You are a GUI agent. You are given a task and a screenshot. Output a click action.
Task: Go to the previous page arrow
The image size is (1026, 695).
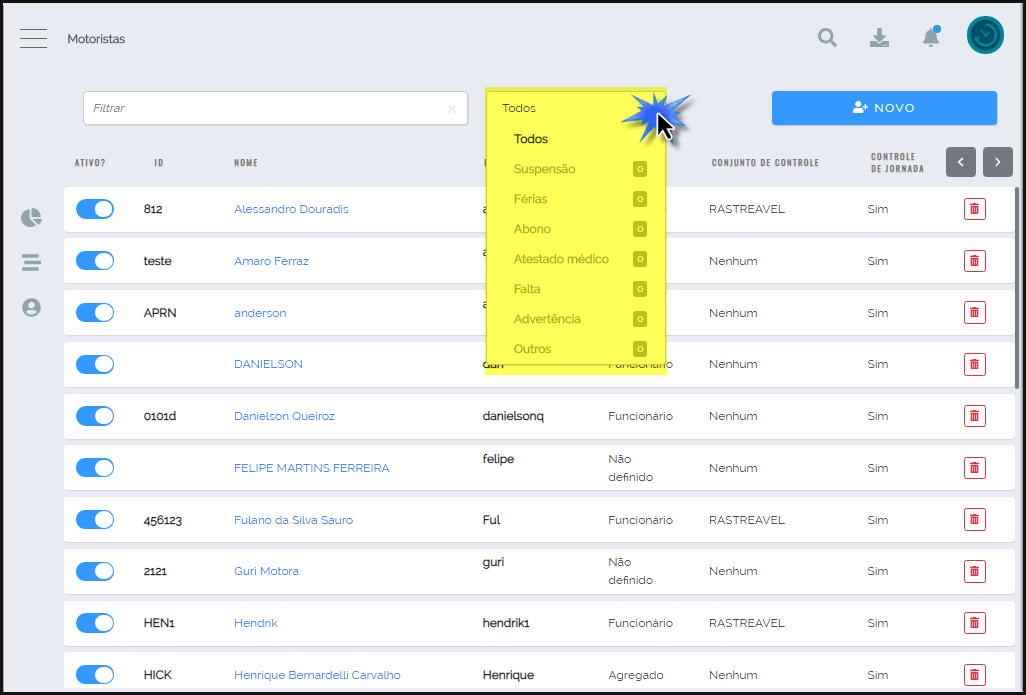tap(960, 162)
